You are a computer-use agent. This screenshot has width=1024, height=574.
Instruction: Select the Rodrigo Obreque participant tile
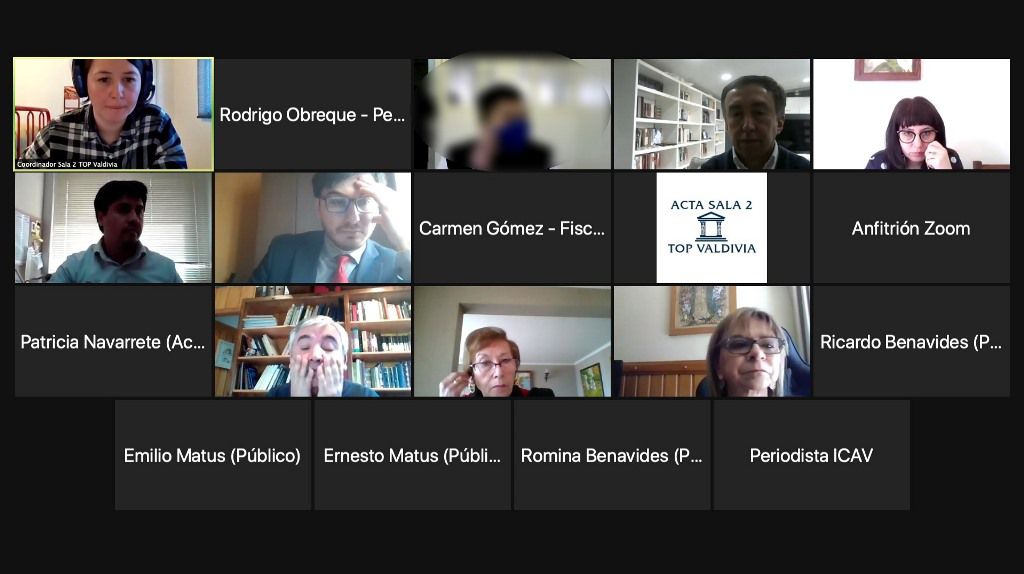click(313, 114)
